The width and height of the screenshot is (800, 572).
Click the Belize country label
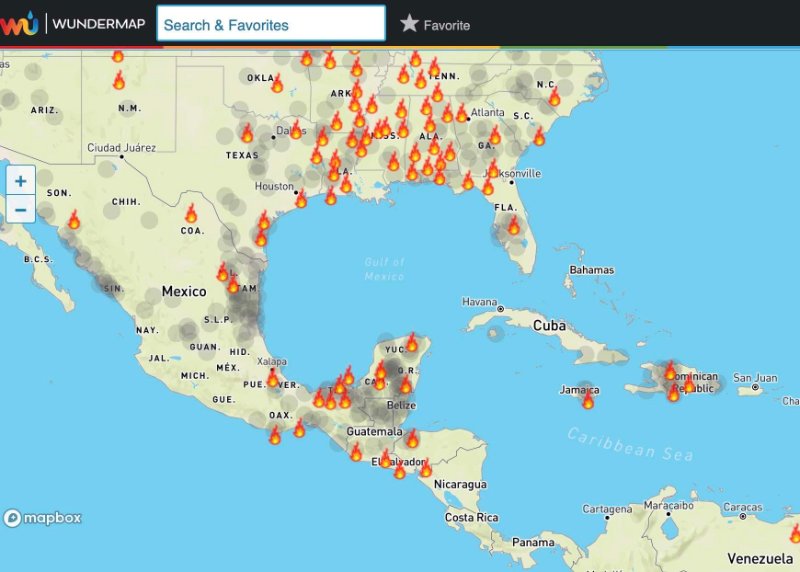pos(401,406)
